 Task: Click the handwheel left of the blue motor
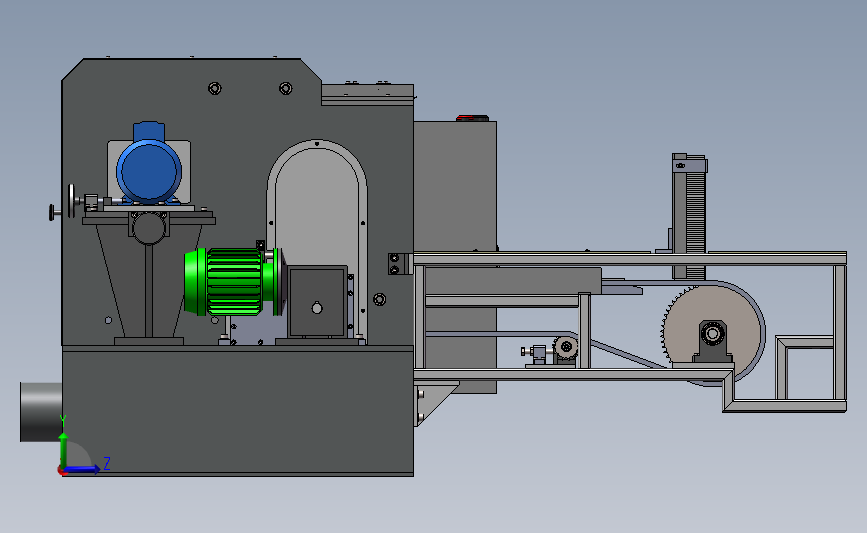pyautogui.click(x=71, y=201)
